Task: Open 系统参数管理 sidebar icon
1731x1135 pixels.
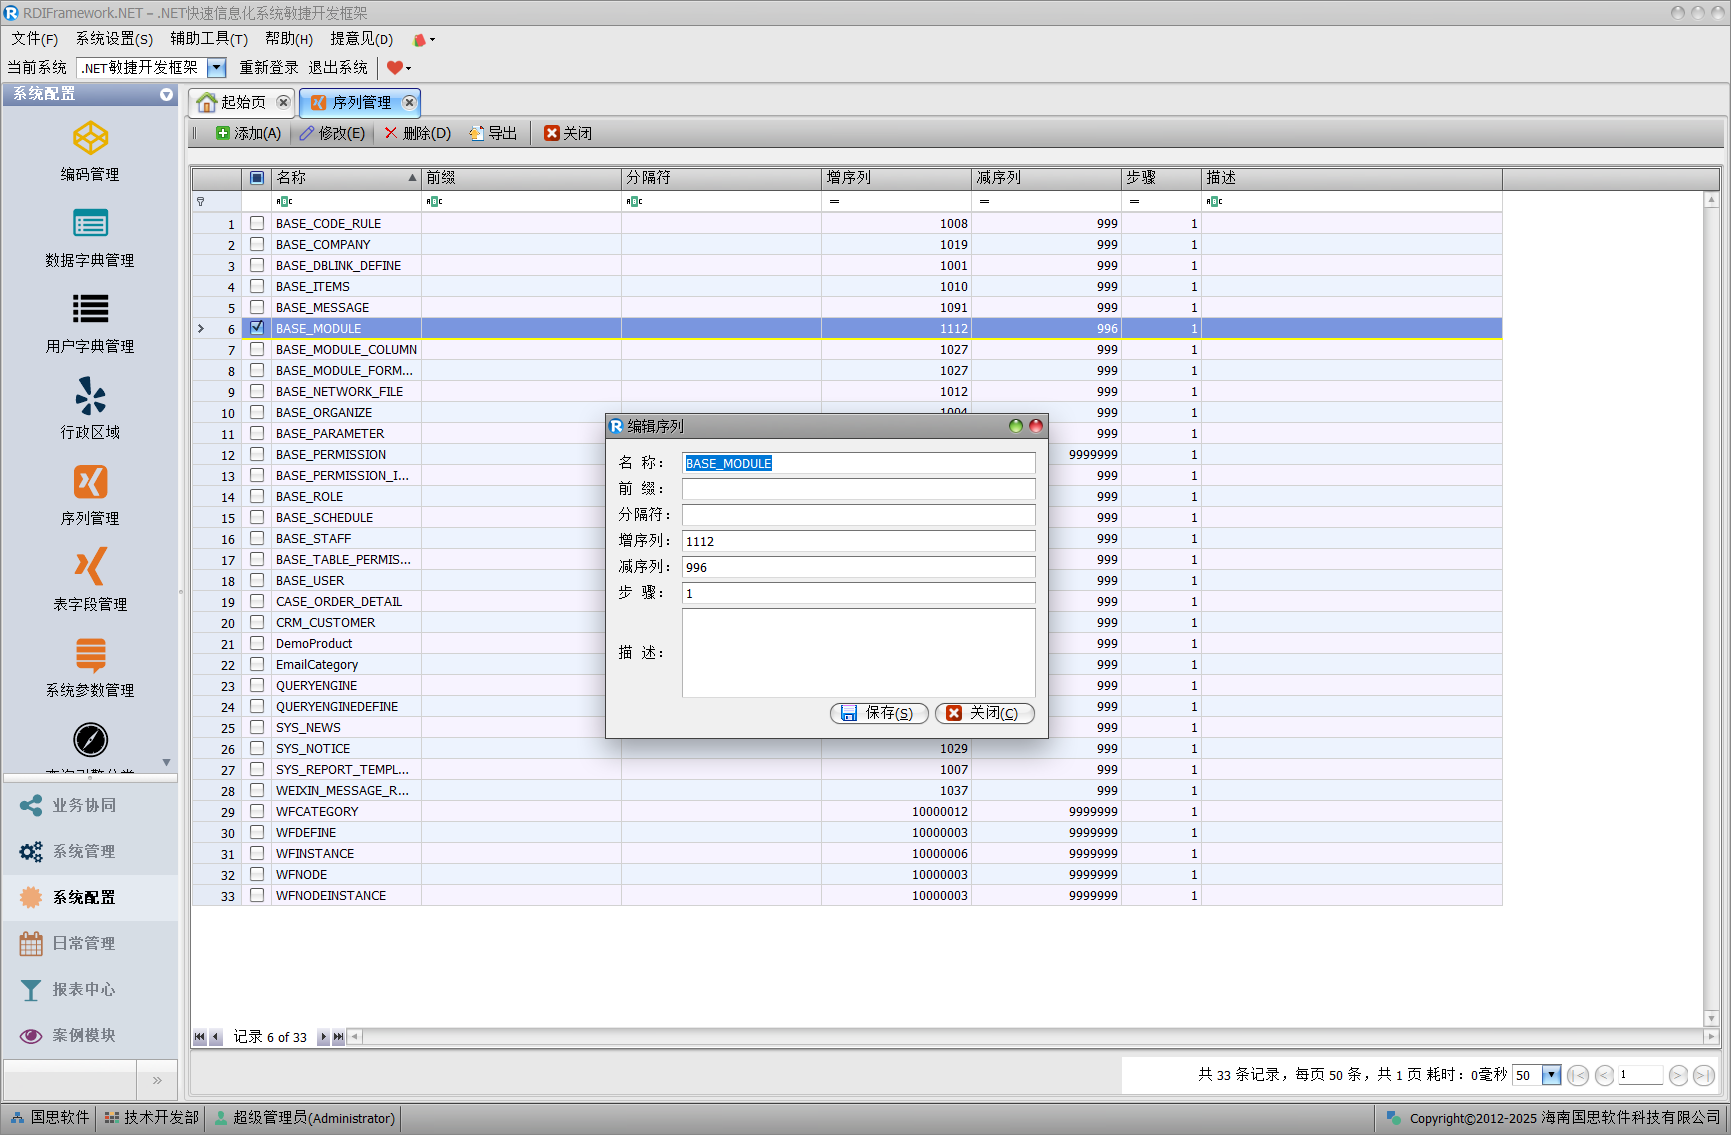Action: 90,656
